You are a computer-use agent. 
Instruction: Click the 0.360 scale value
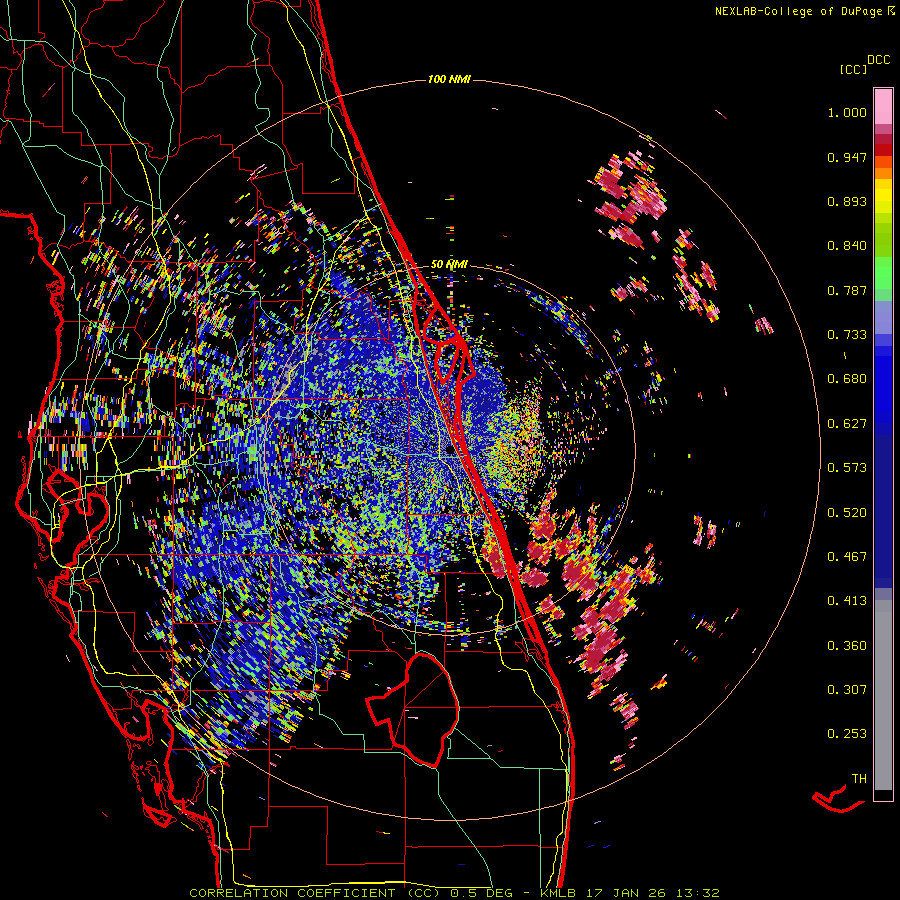(847, 646)
